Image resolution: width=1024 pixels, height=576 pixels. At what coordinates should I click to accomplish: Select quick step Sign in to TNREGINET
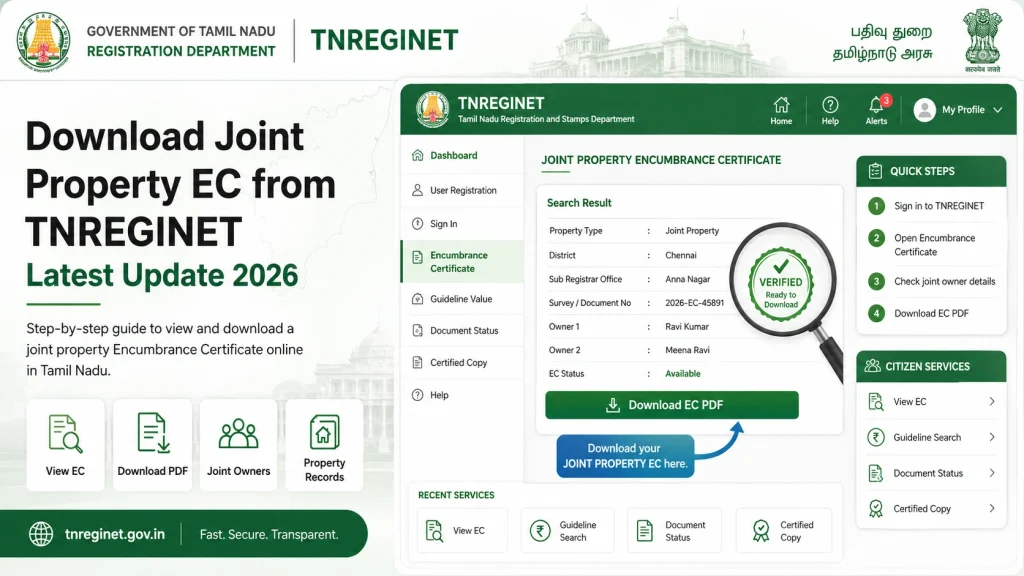(x=931, y=206)
